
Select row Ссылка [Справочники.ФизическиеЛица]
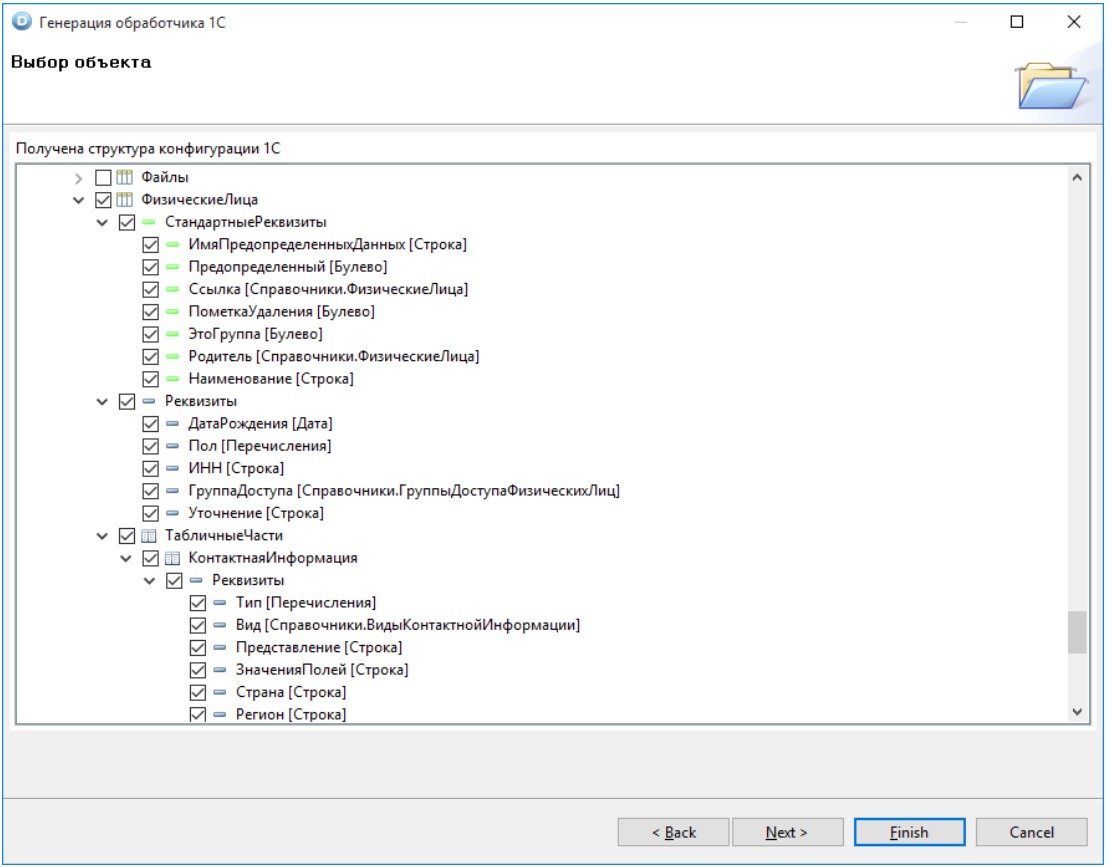coord(328,289)
